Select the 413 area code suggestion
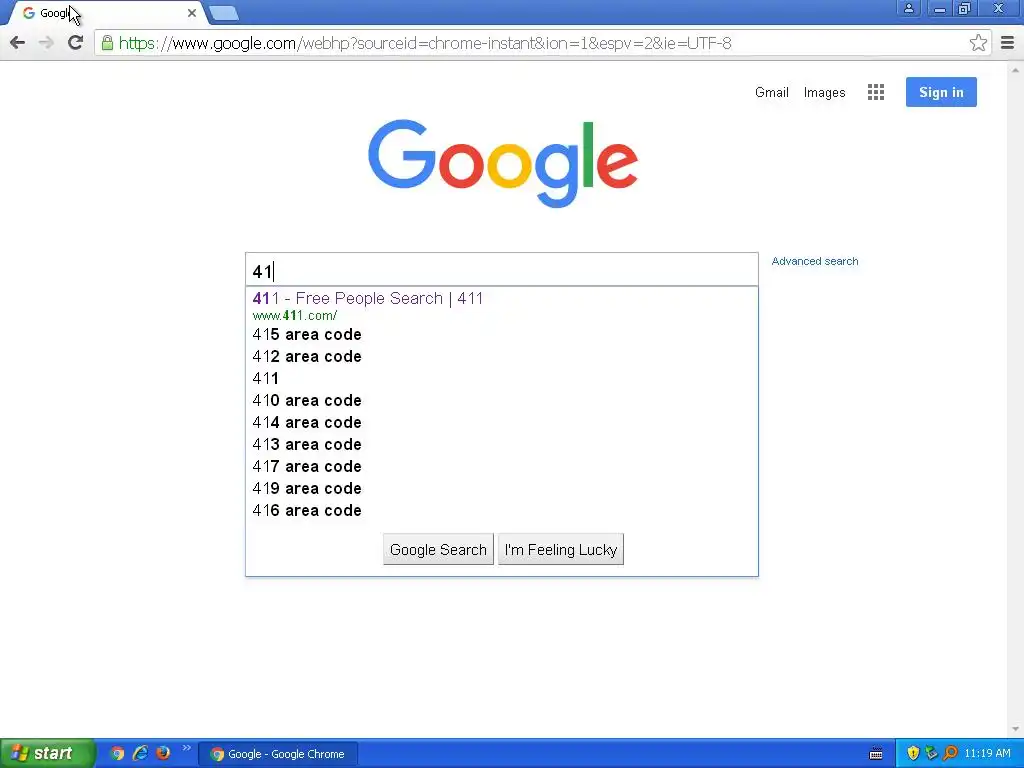 tap(502, 445)
